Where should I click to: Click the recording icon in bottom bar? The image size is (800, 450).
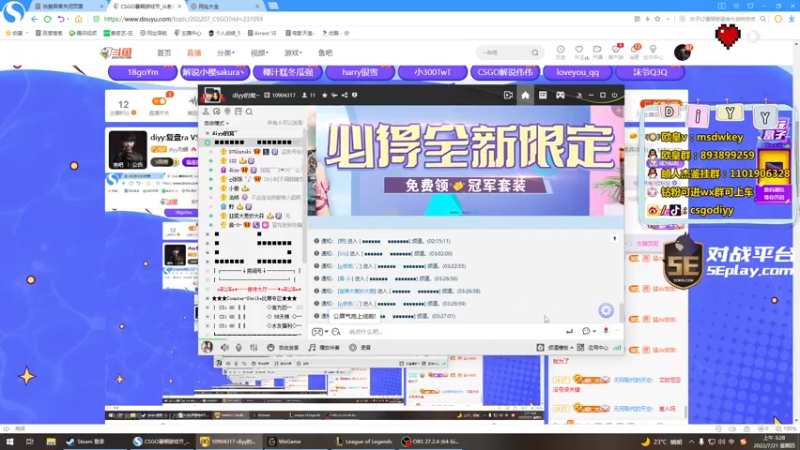click(x=353, y=347)
